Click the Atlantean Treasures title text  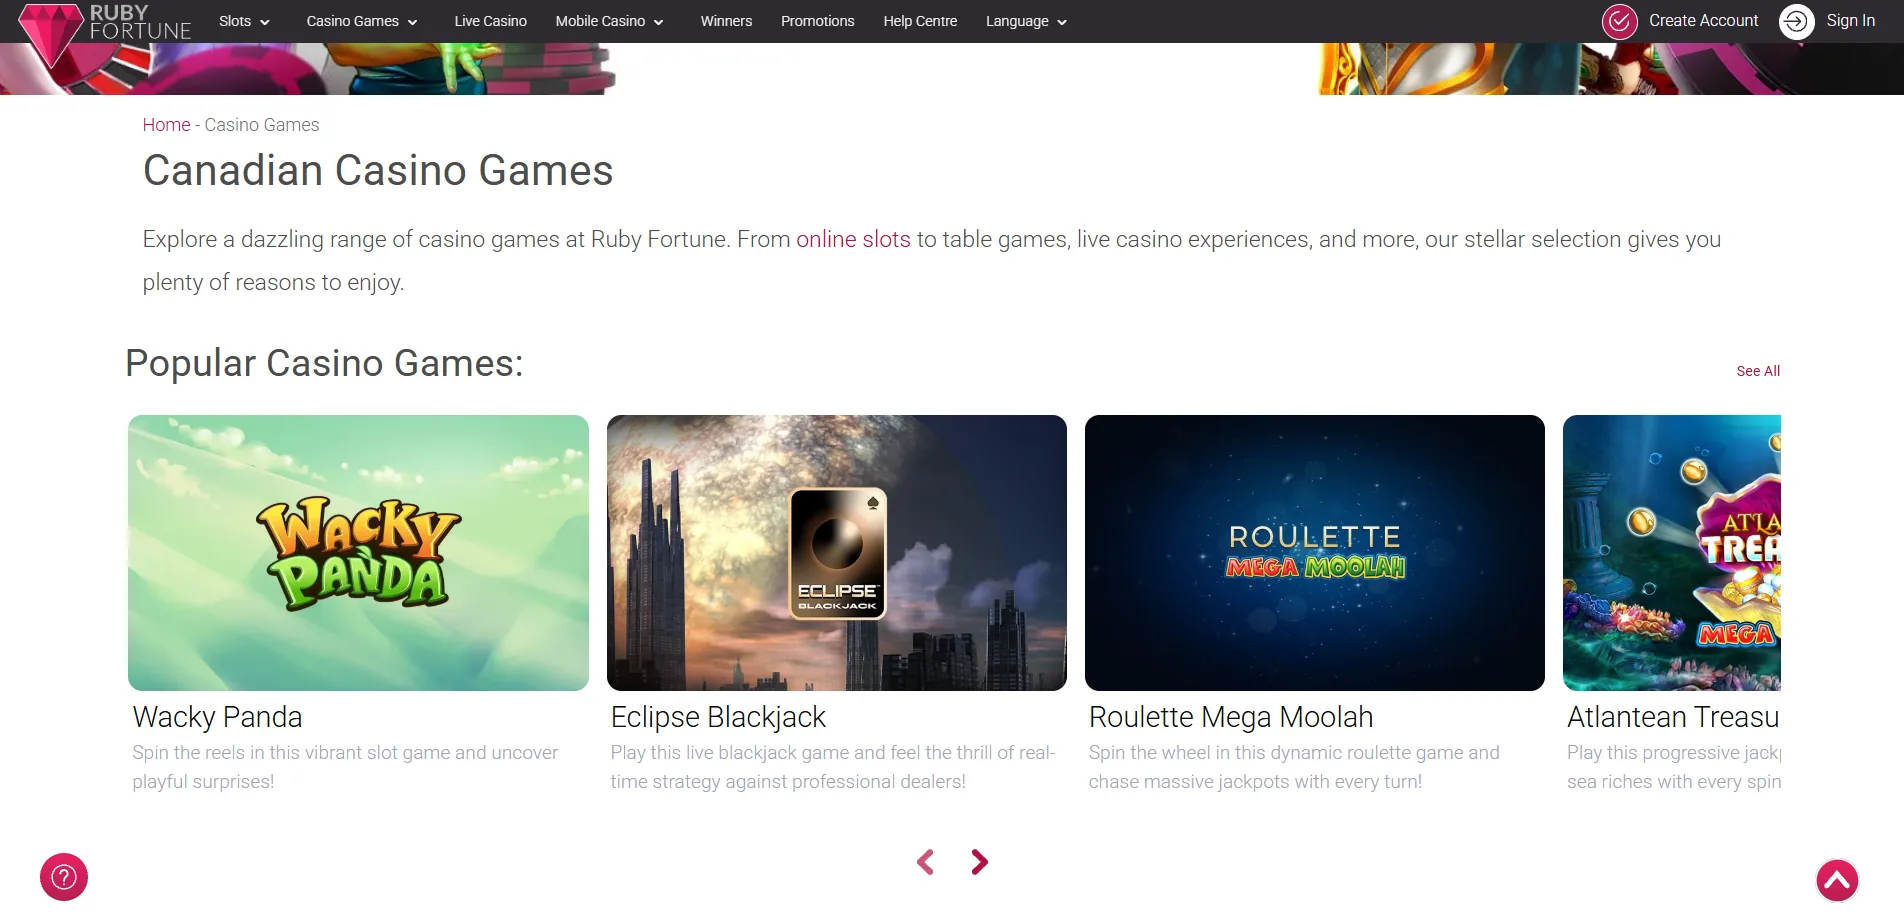click(x=1673, y=717)
